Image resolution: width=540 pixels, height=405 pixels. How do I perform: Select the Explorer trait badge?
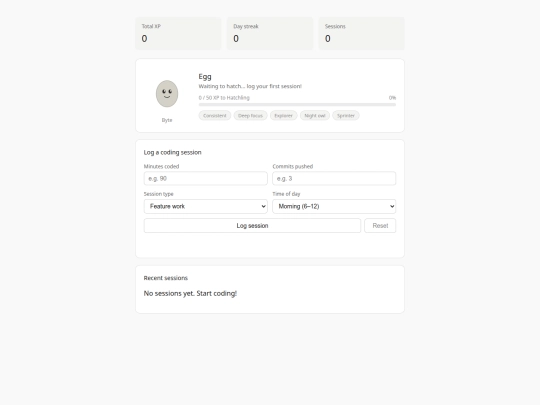pos(283,116)
